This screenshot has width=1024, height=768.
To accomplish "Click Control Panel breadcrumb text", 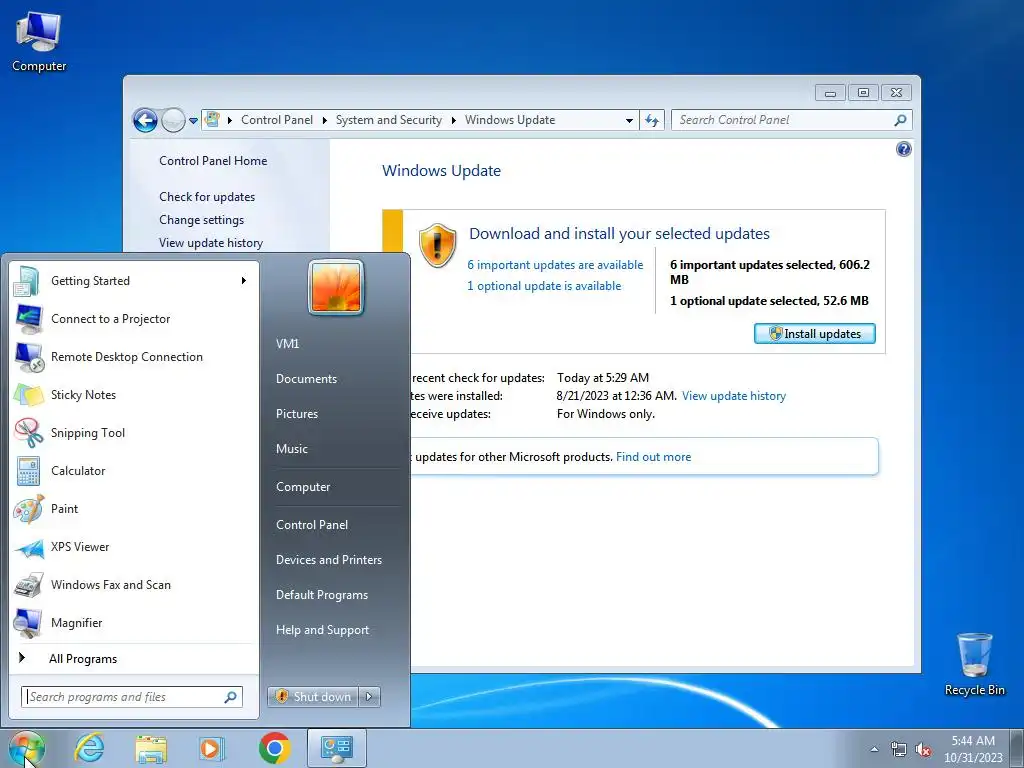I will coord(277,120).
